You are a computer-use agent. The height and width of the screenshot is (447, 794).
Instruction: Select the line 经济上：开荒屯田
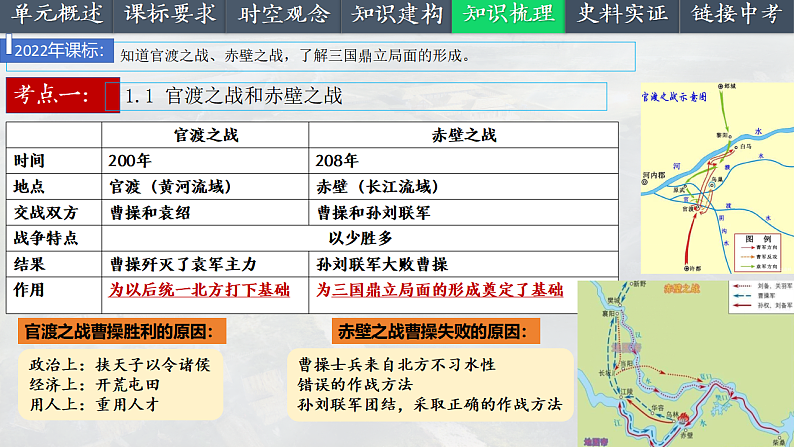coord(94,385)
